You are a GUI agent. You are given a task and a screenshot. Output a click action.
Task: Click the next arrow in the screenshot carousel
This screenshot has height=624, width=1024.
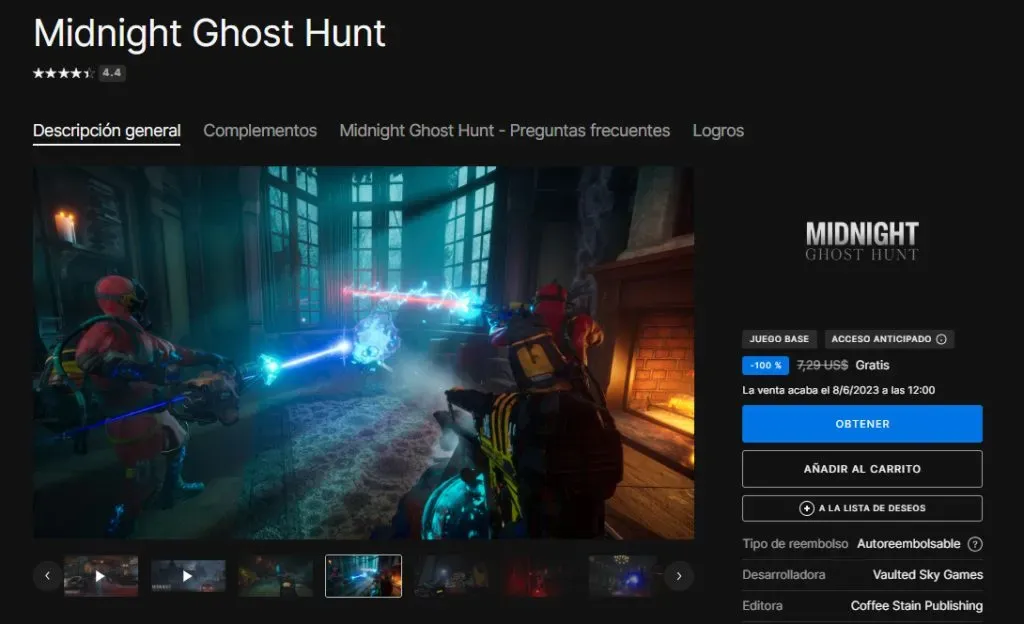click(x=679, y=576)
